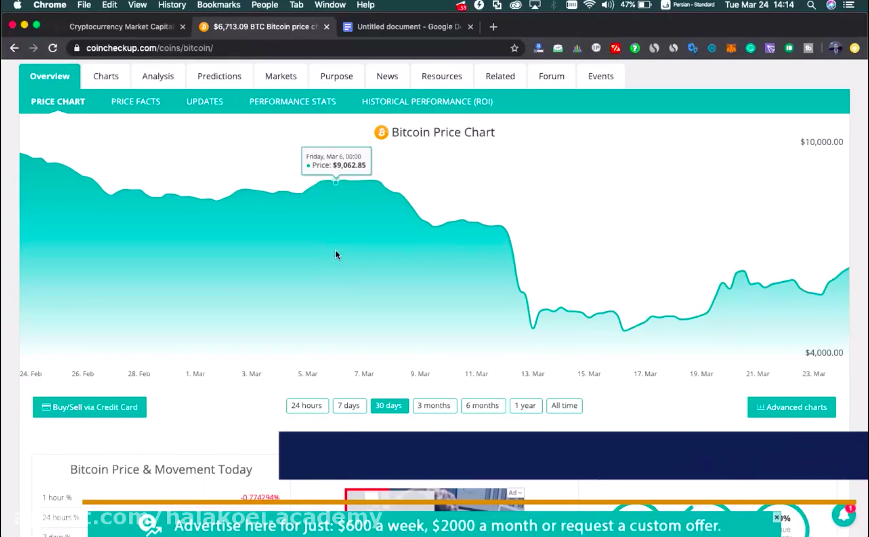This screenshot has width=869, height=537.
Task: Click the Persian - Standard input source
Action: click(688, 5)
